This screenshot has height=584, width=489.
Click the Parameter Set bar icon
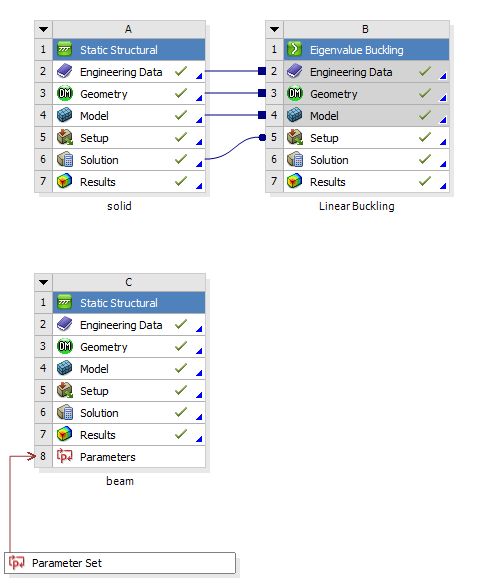(x=17, y=562)
